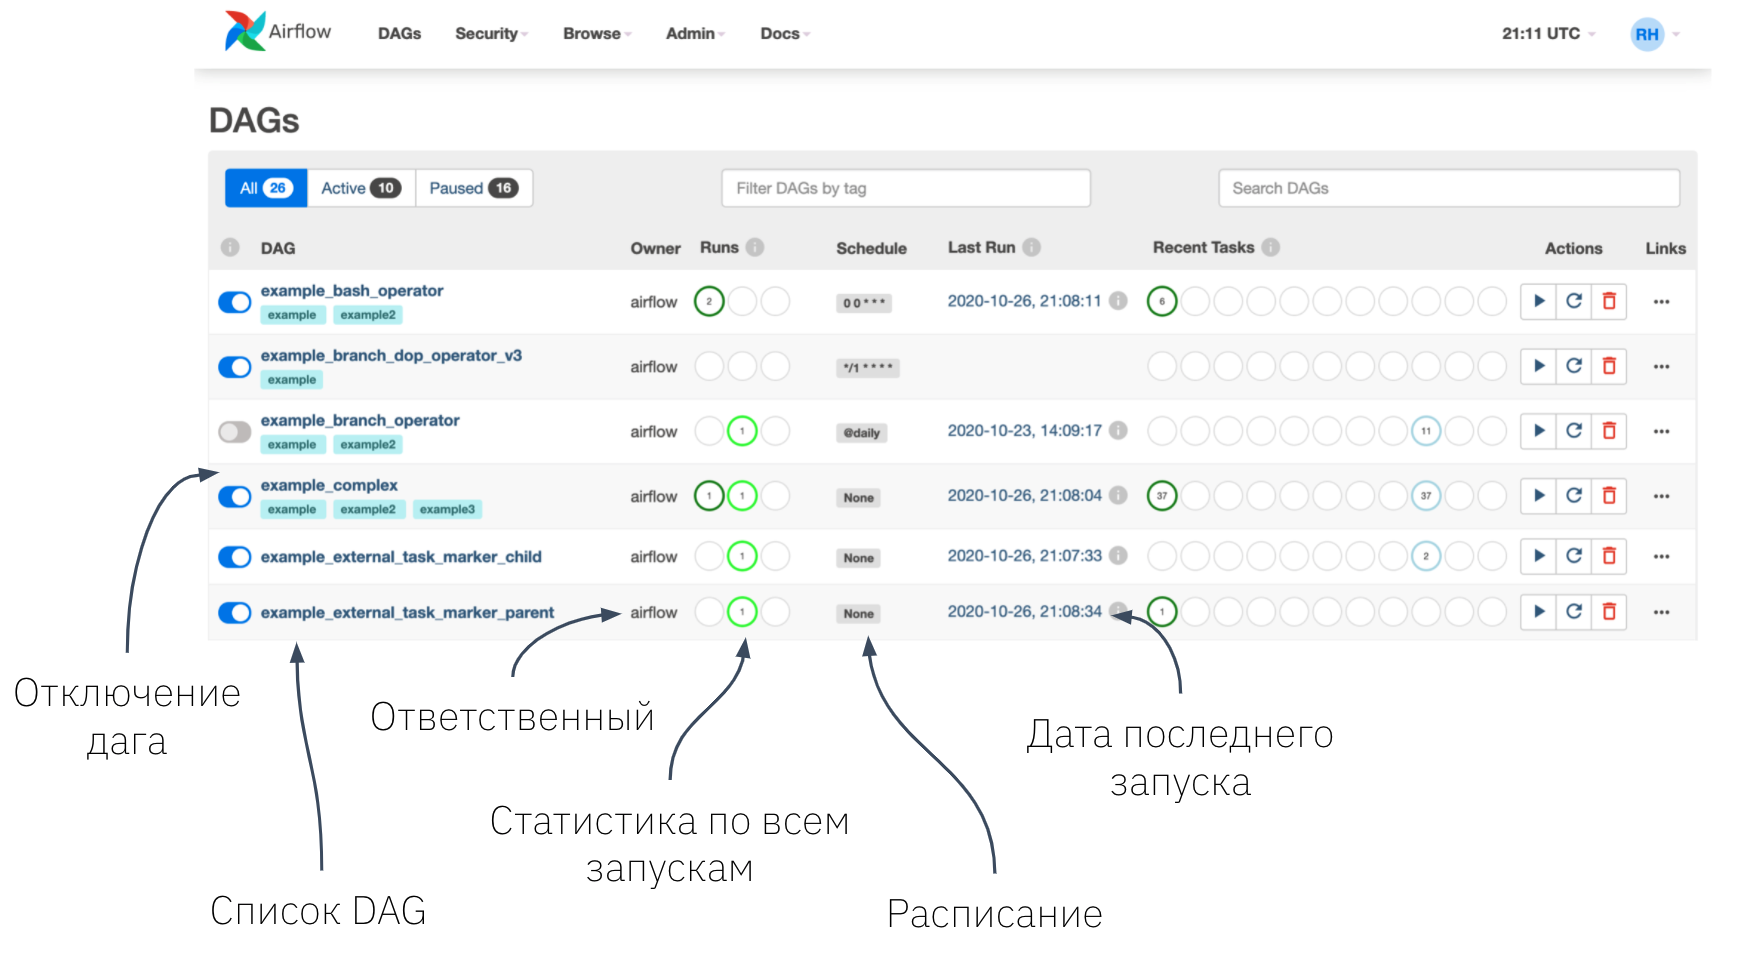Viewport: 1756px width, 956px height.
Task: Click the info icon beside Last Run header
Action: [x=1032, y=247]
